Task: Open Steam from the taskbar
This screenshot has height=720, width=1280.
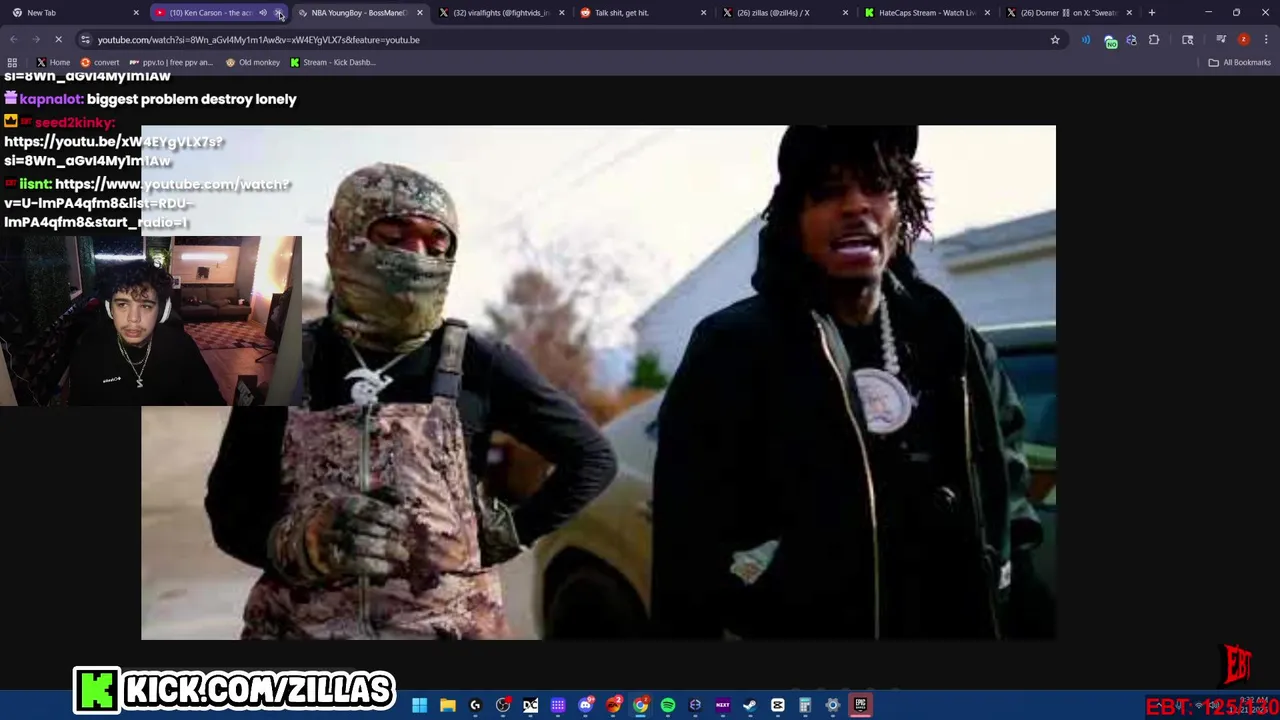Action: pyautogui.click(x=750, y=705)
